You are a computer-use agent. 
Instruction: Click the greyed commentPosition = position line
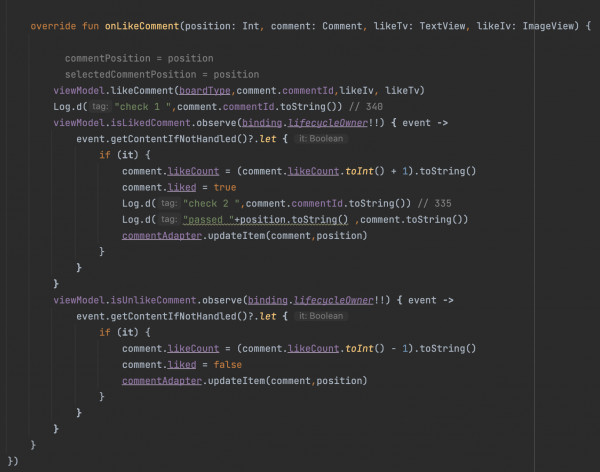[x=139, y=59]
